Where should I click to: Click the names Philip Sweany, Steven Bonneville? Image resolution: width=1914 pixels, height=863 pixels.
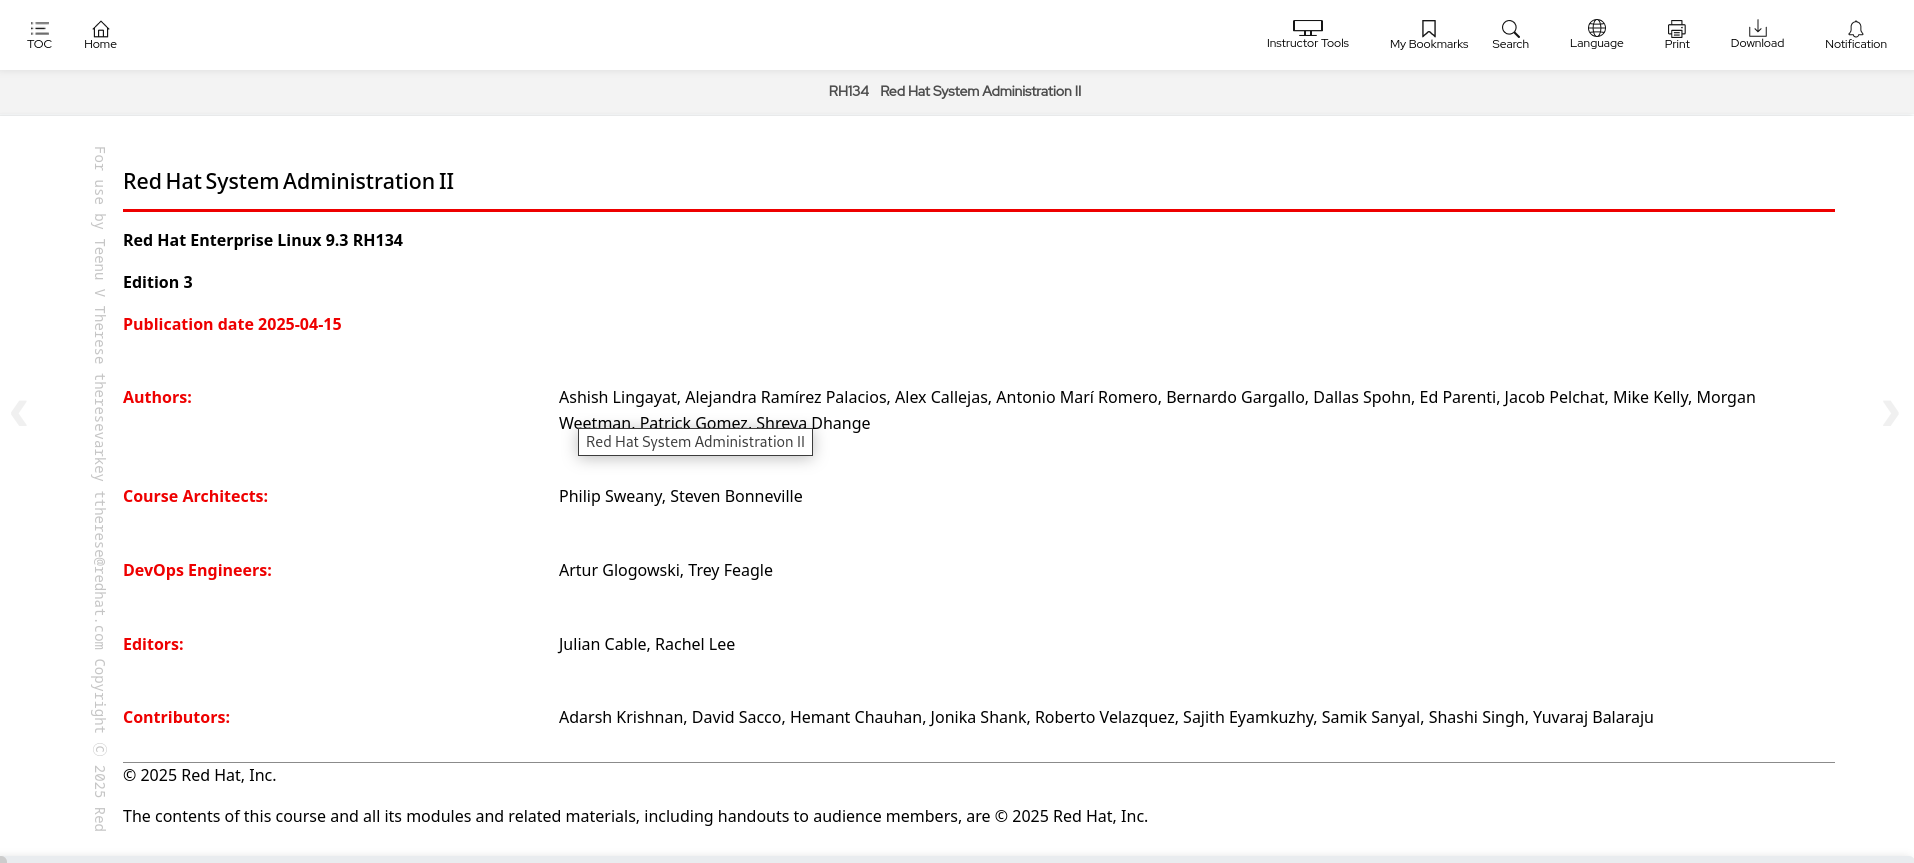tap(680, 496)
